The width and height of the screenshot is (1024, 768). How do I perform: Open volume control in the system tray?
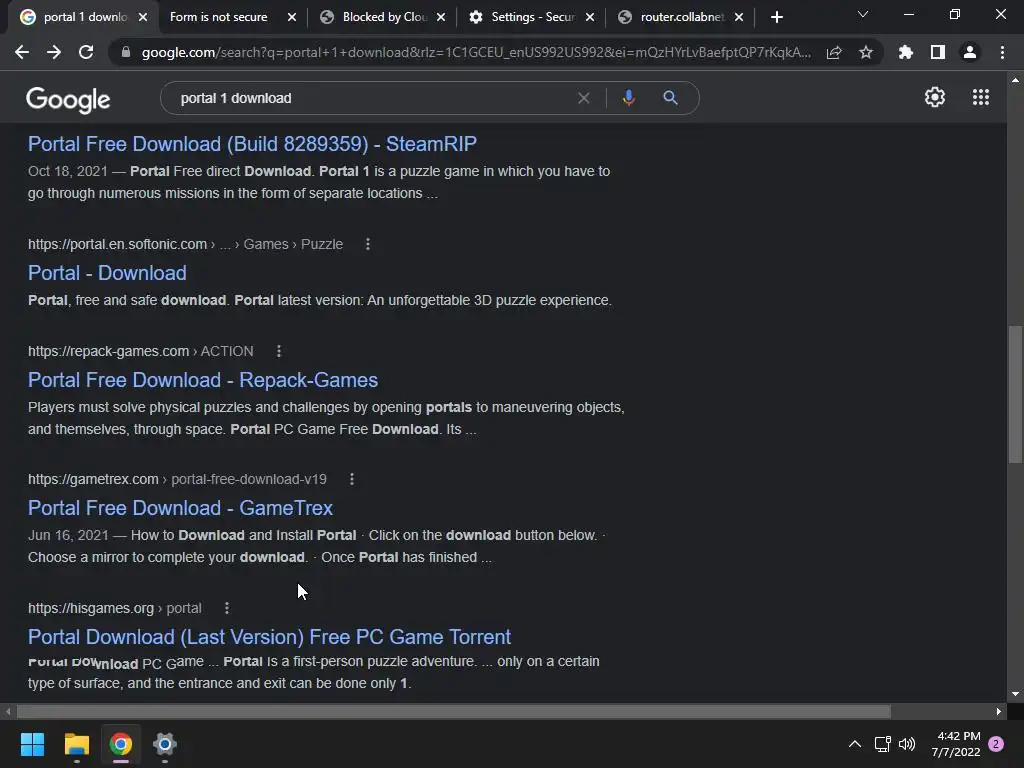tap(907, 744)
